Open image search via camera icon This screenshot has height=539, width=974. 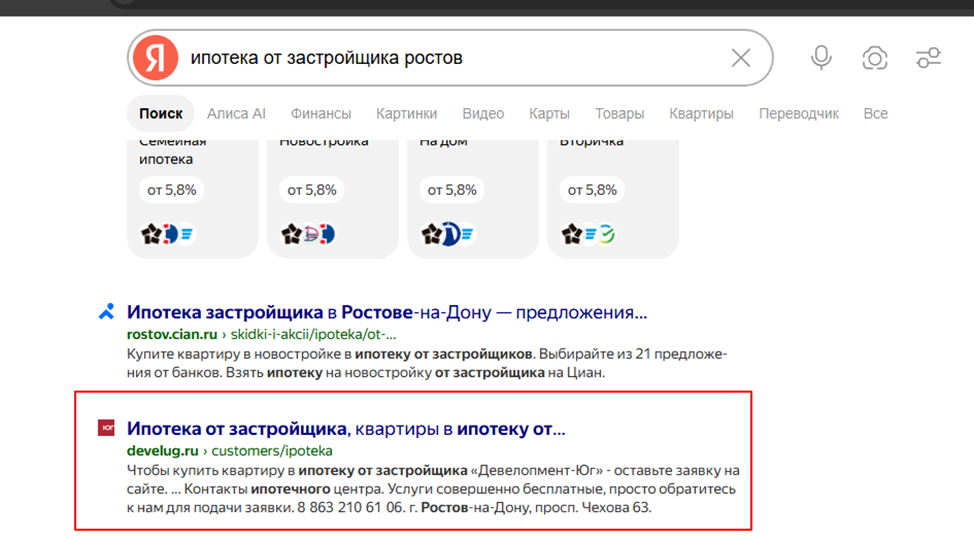pyautogui.click(x=875, y=58)
